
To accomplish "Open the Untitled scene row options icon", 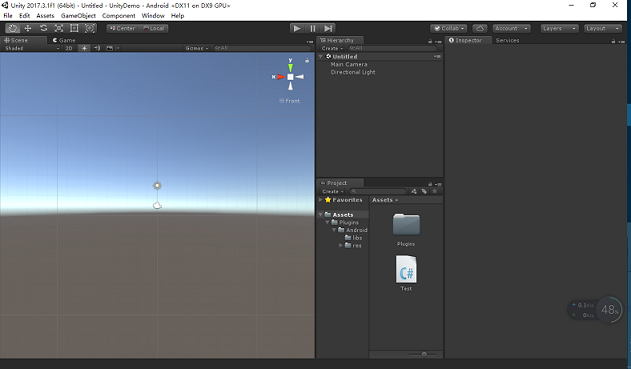I will coord(437,57).
